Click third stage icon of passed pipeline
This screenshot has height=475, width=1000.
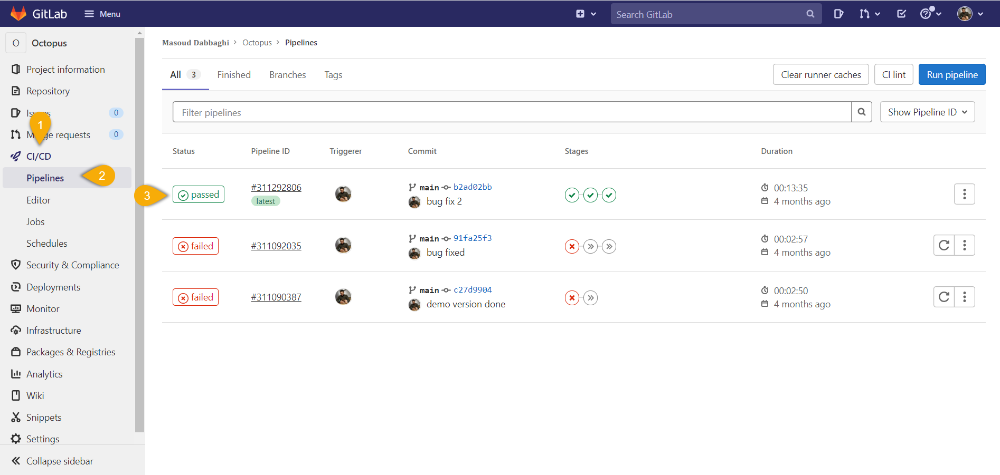609,194
